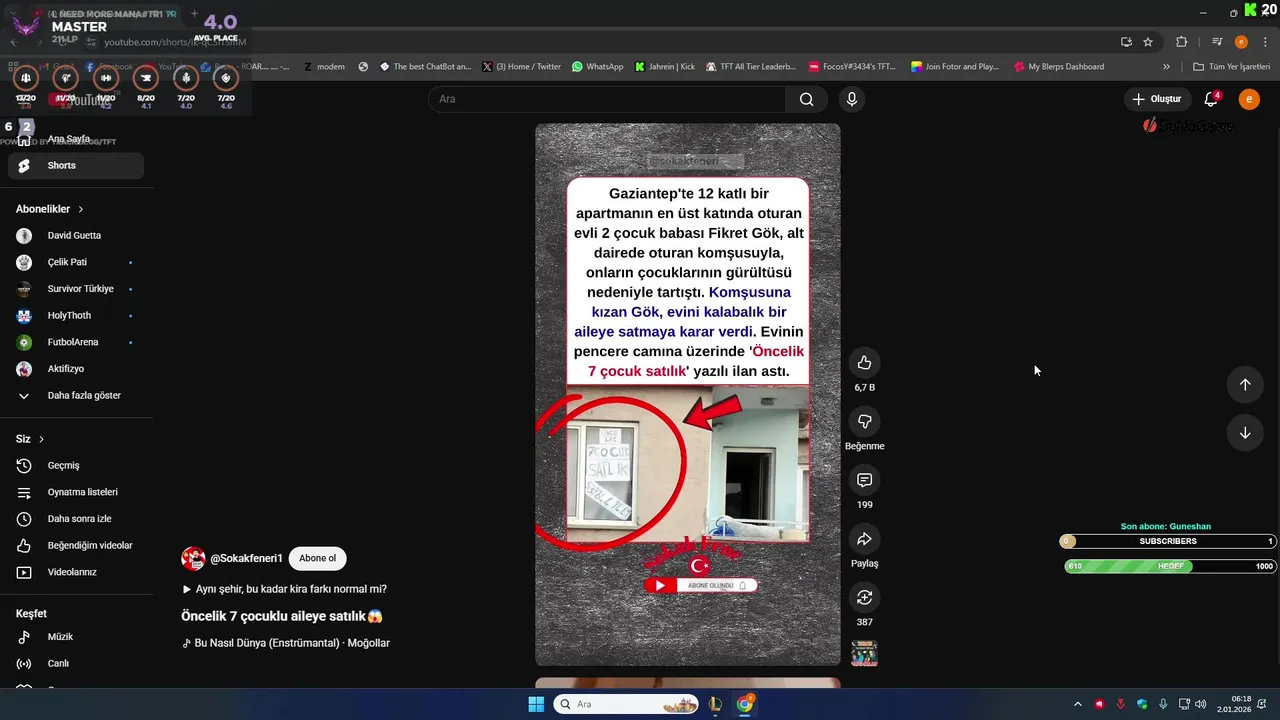
Task: Open the Windows Start button
Action: tap(536, 704)
